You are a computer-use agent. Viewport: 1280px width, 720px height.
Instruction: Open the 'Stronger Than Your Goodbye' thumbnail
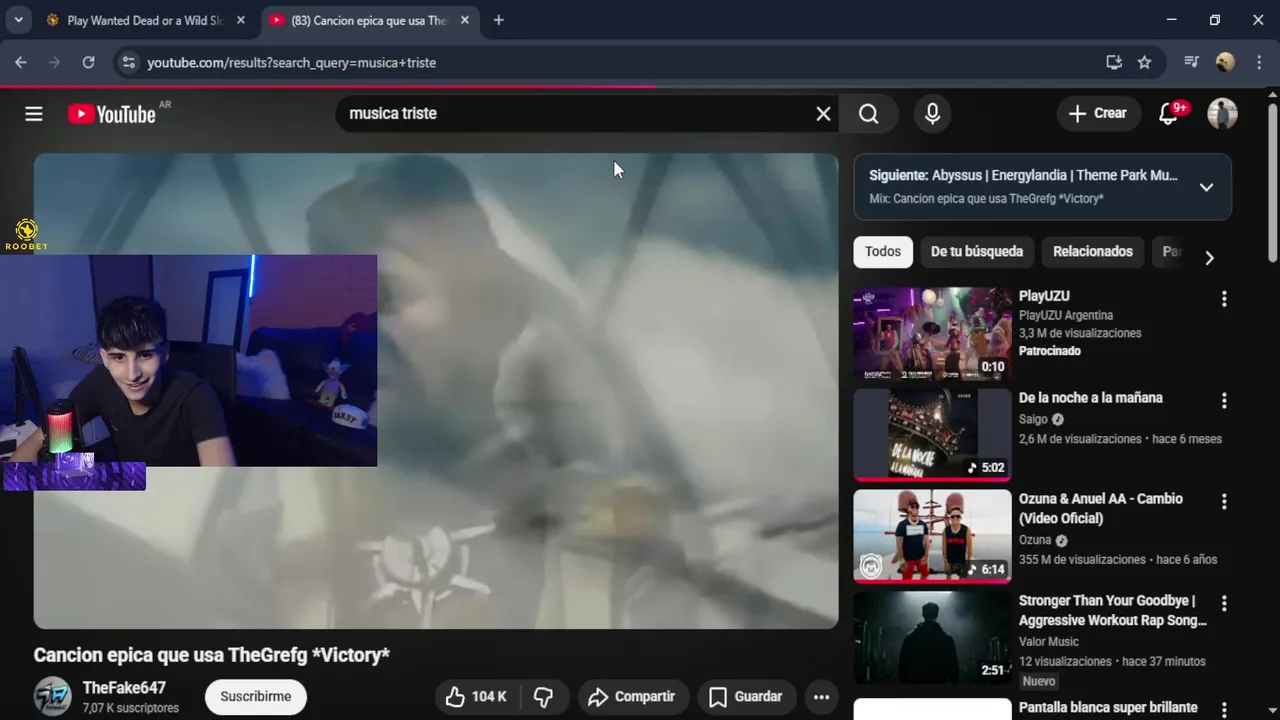coord(932,638)
